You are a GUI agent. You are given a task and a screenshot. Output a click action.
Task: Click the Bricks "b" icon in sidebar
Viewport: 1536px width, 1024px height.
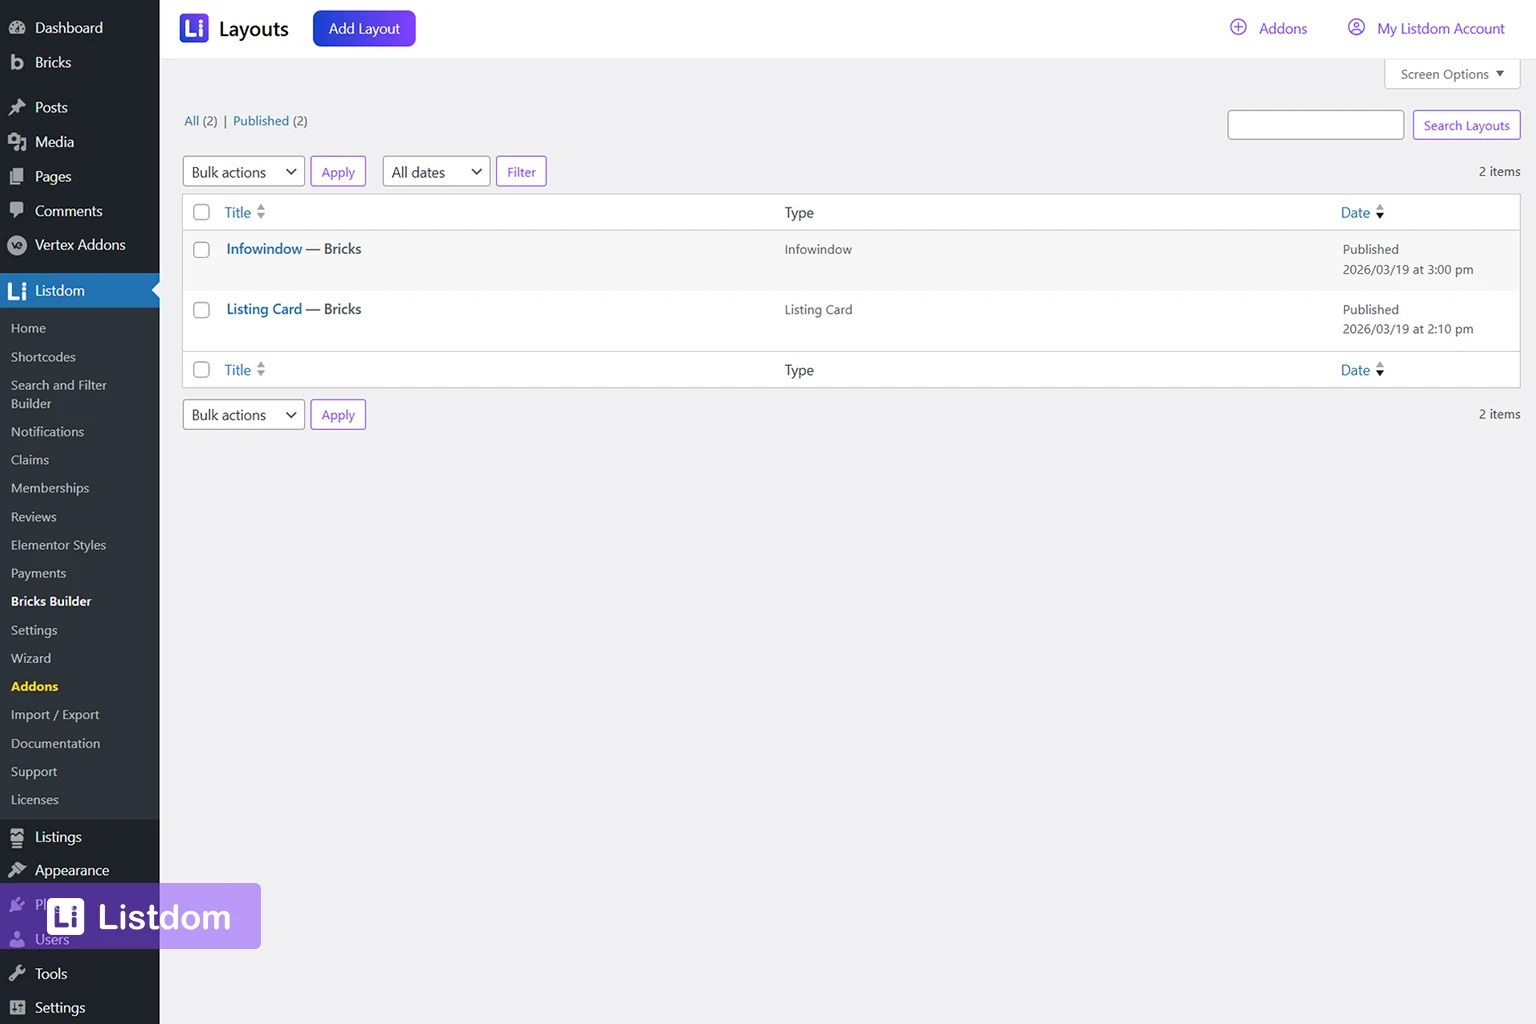pyautogui.click(x=17, y=62)
